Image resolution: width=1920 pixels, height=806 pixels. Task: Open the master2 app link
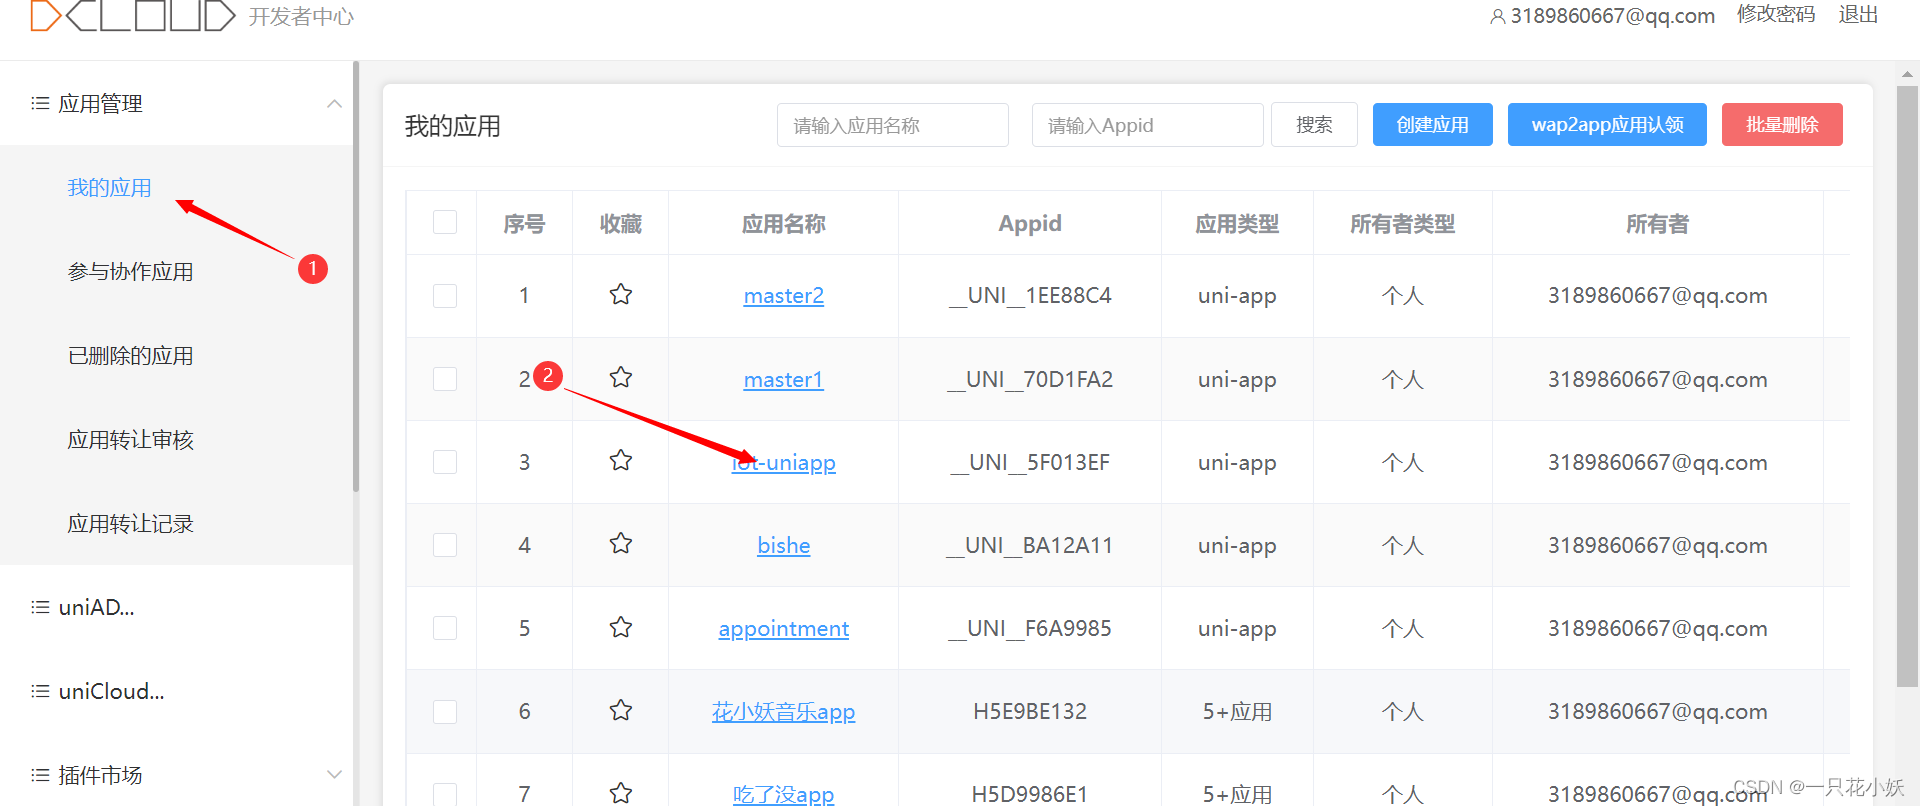click(x=784, y=296)
